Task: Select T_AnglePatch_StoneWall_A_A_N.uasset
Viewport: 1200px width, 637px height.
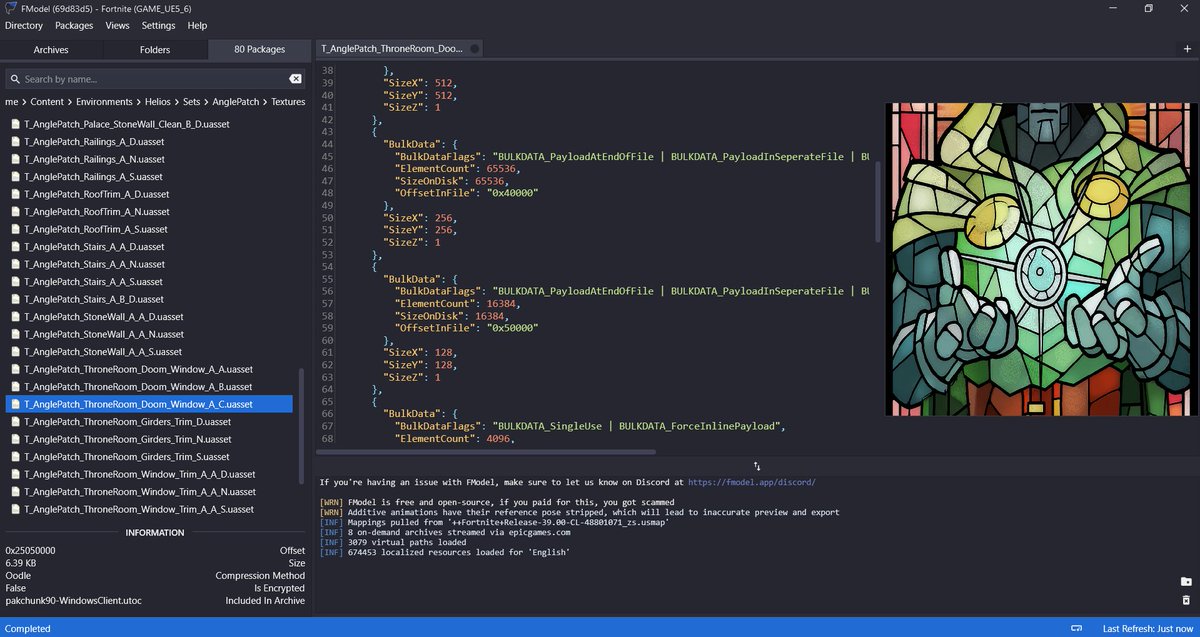Action: [150, 334]
